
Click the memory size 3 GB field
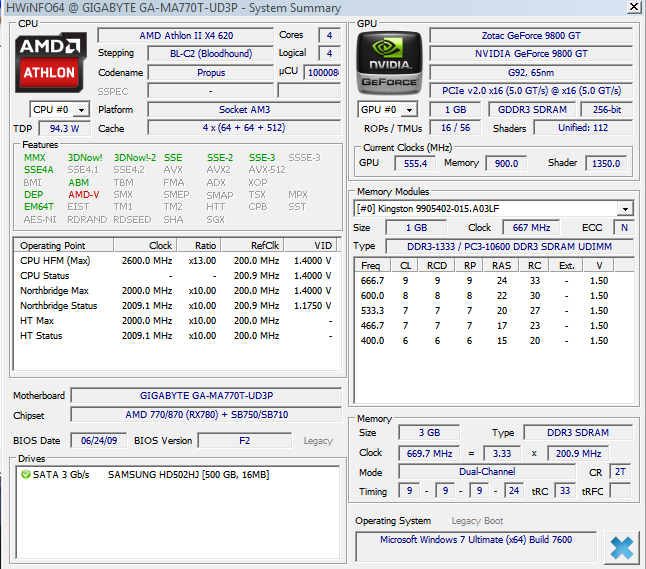coord(429,433)
